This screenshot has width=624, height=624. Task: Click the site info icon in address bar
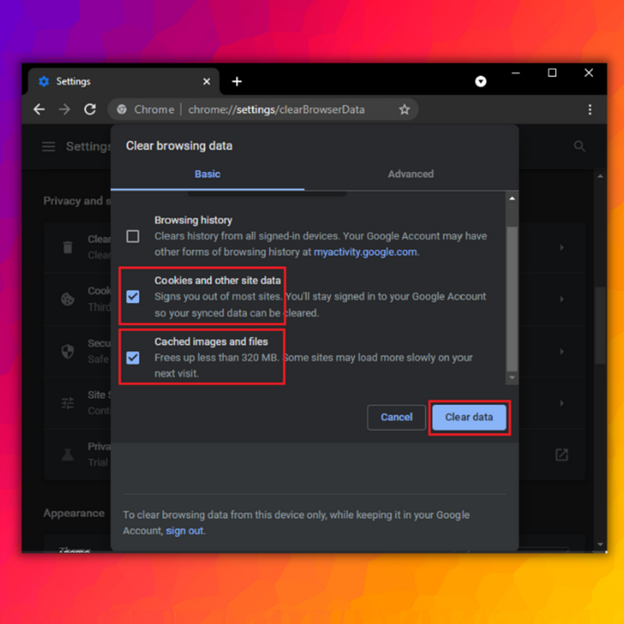122,109
